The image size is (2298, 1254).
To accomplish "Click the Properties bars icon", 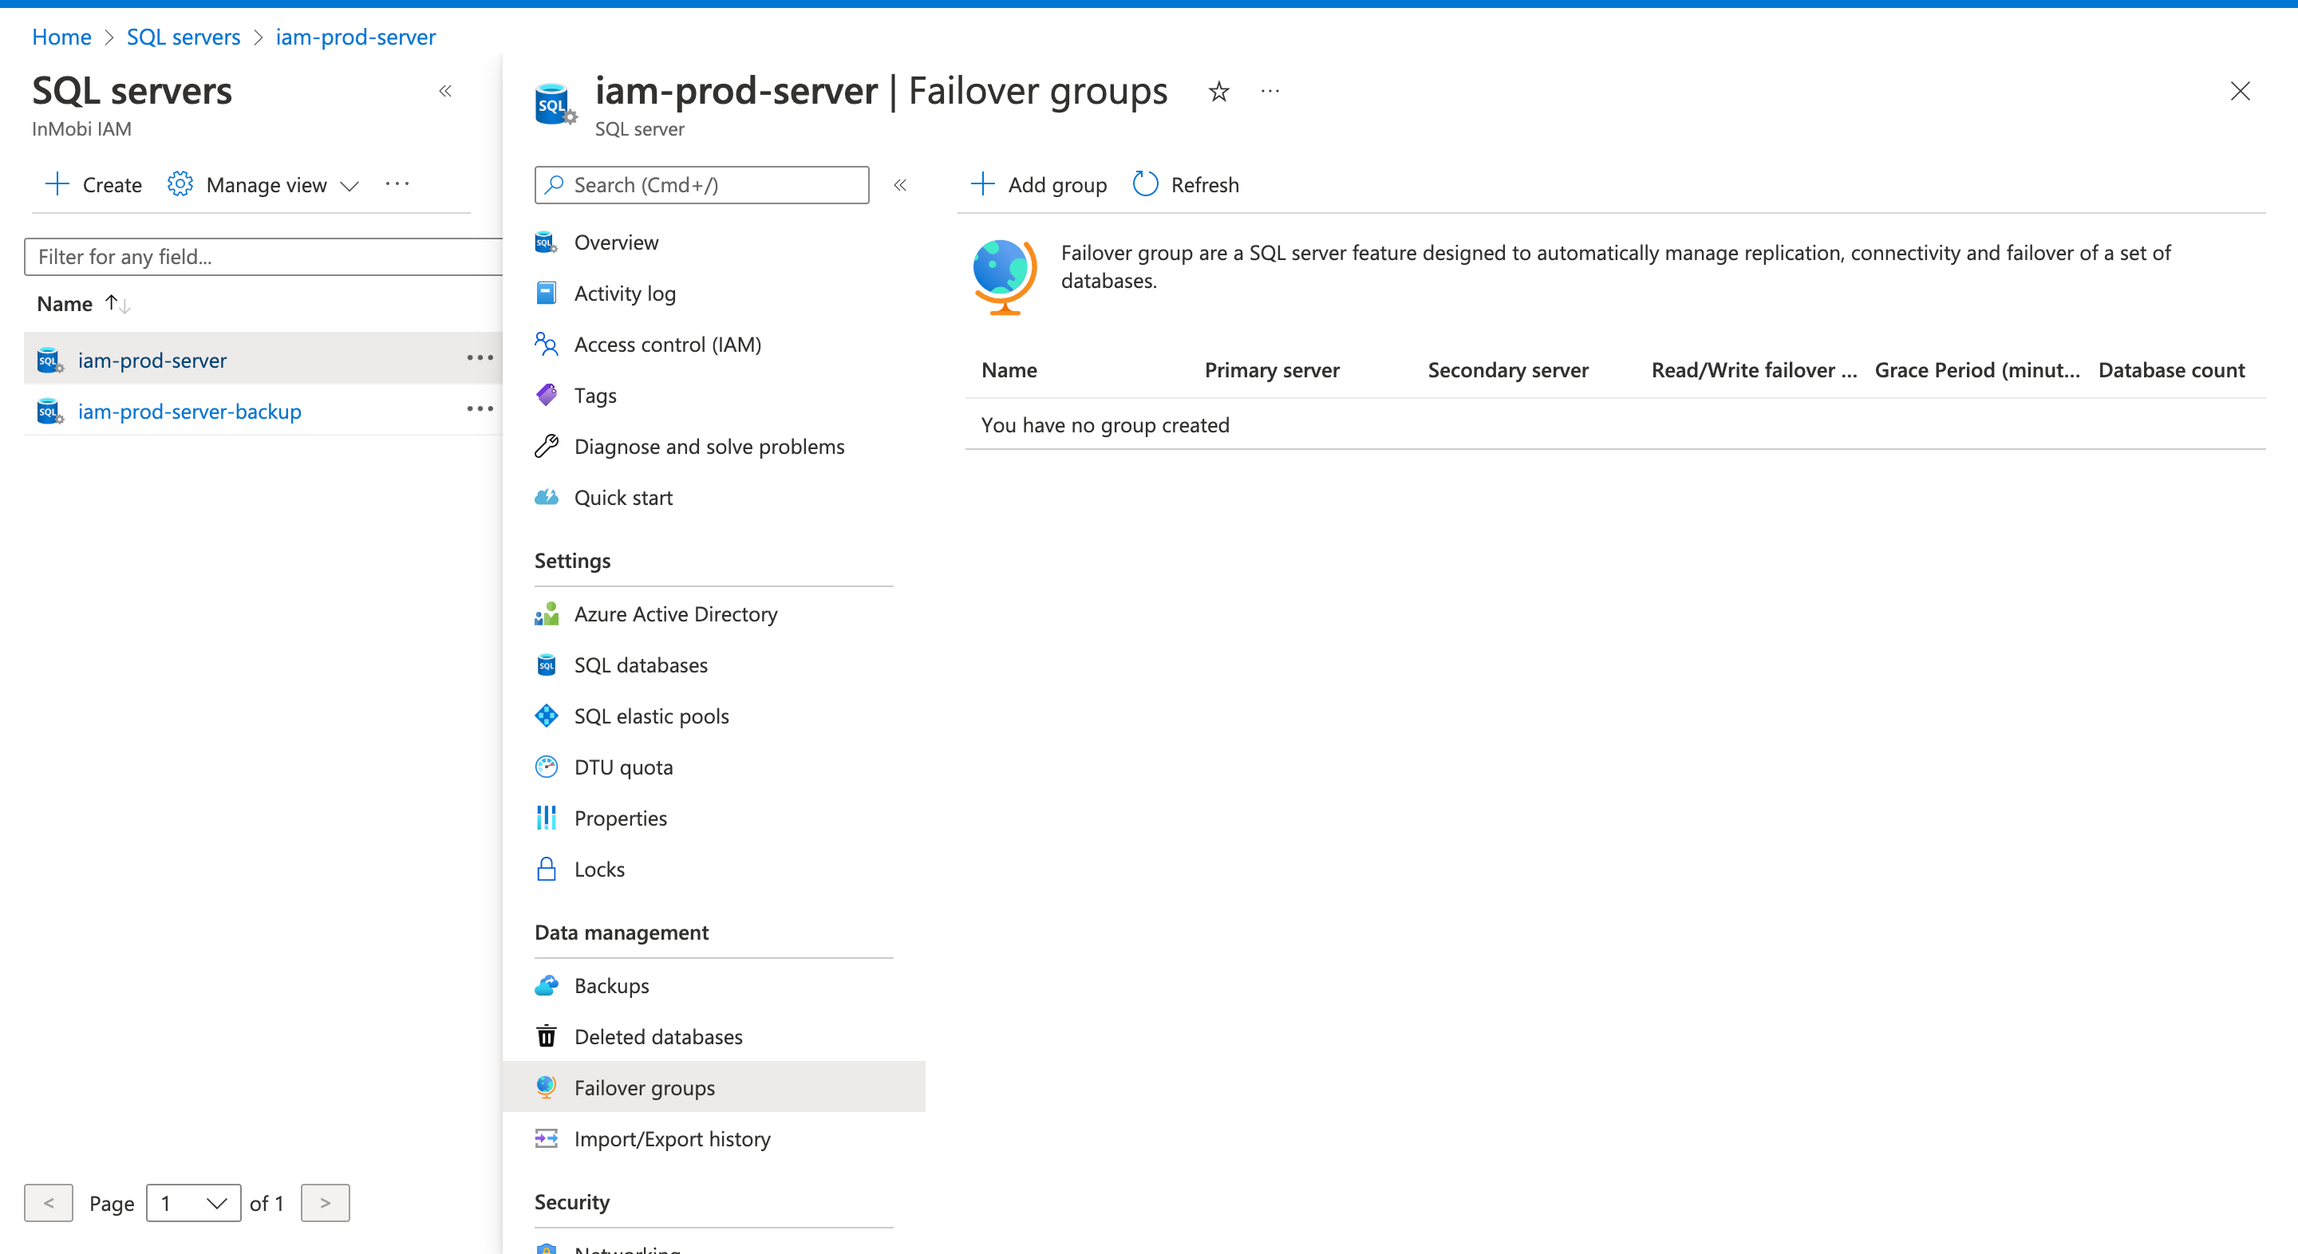I will 546,818.
